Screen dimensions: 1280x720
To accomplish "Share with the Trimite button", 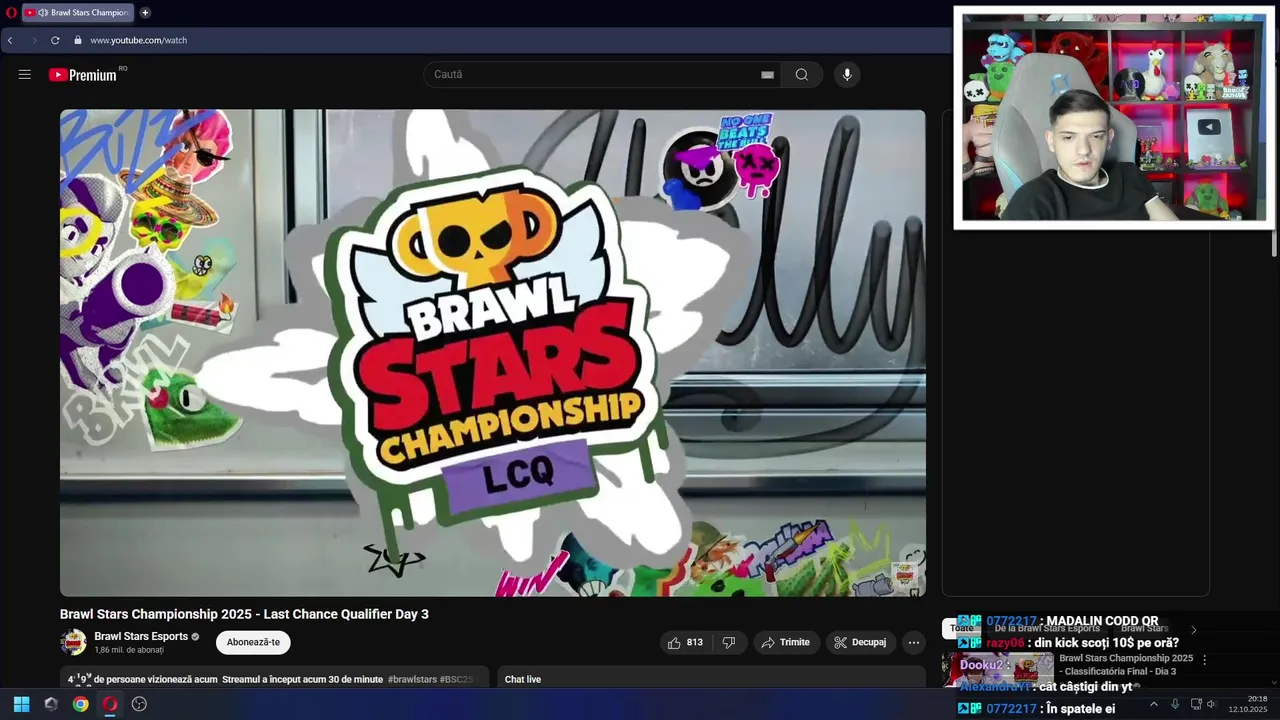I will 787,642.
